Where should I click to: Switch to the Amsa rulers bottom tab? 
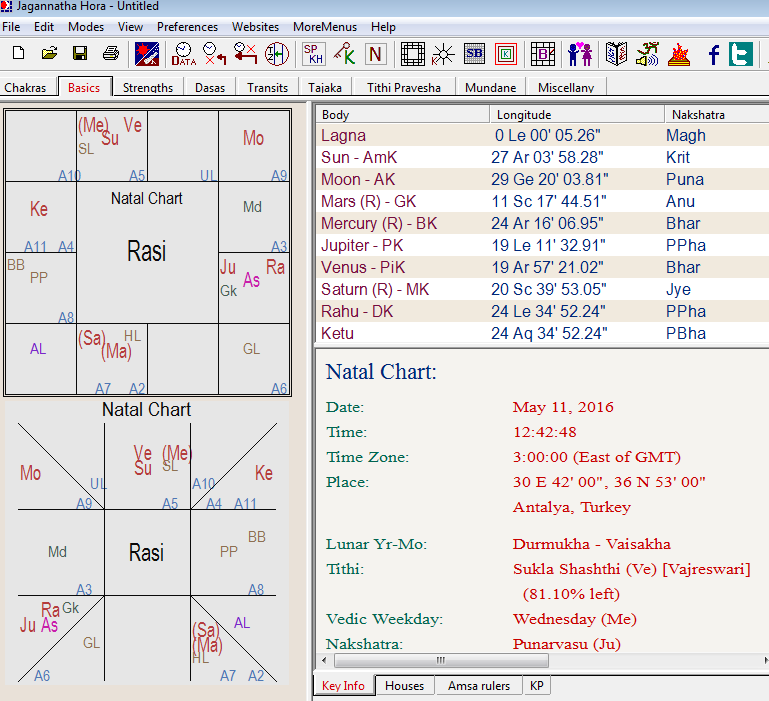point(479,685)
